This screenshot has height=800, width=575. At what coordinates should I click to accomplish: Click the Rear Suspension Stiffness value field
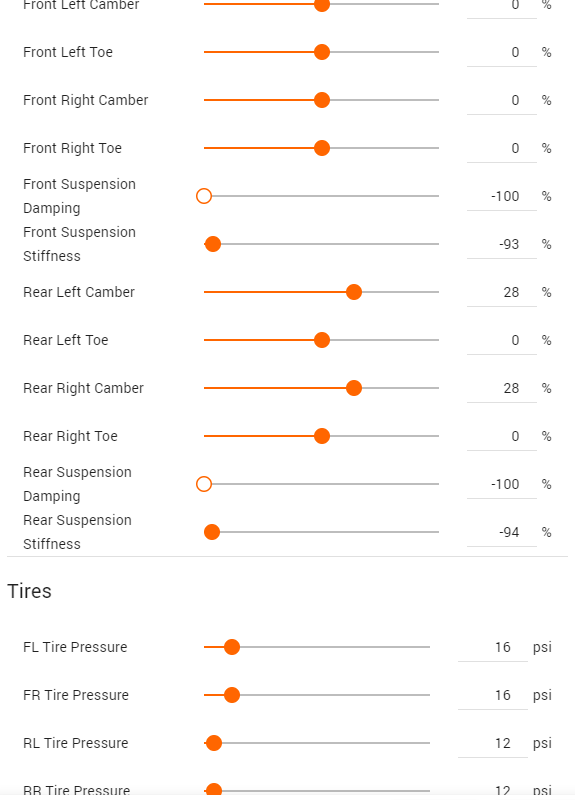click(x=502, y=532)
